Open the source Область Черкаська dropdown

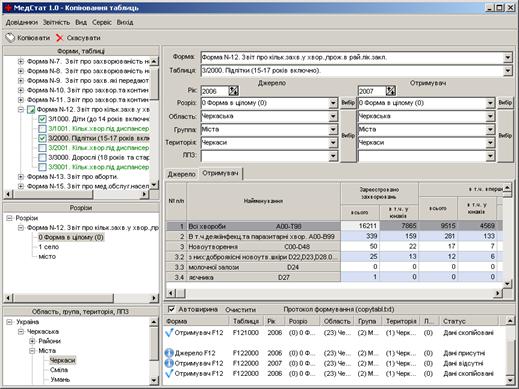pos(333,116)
